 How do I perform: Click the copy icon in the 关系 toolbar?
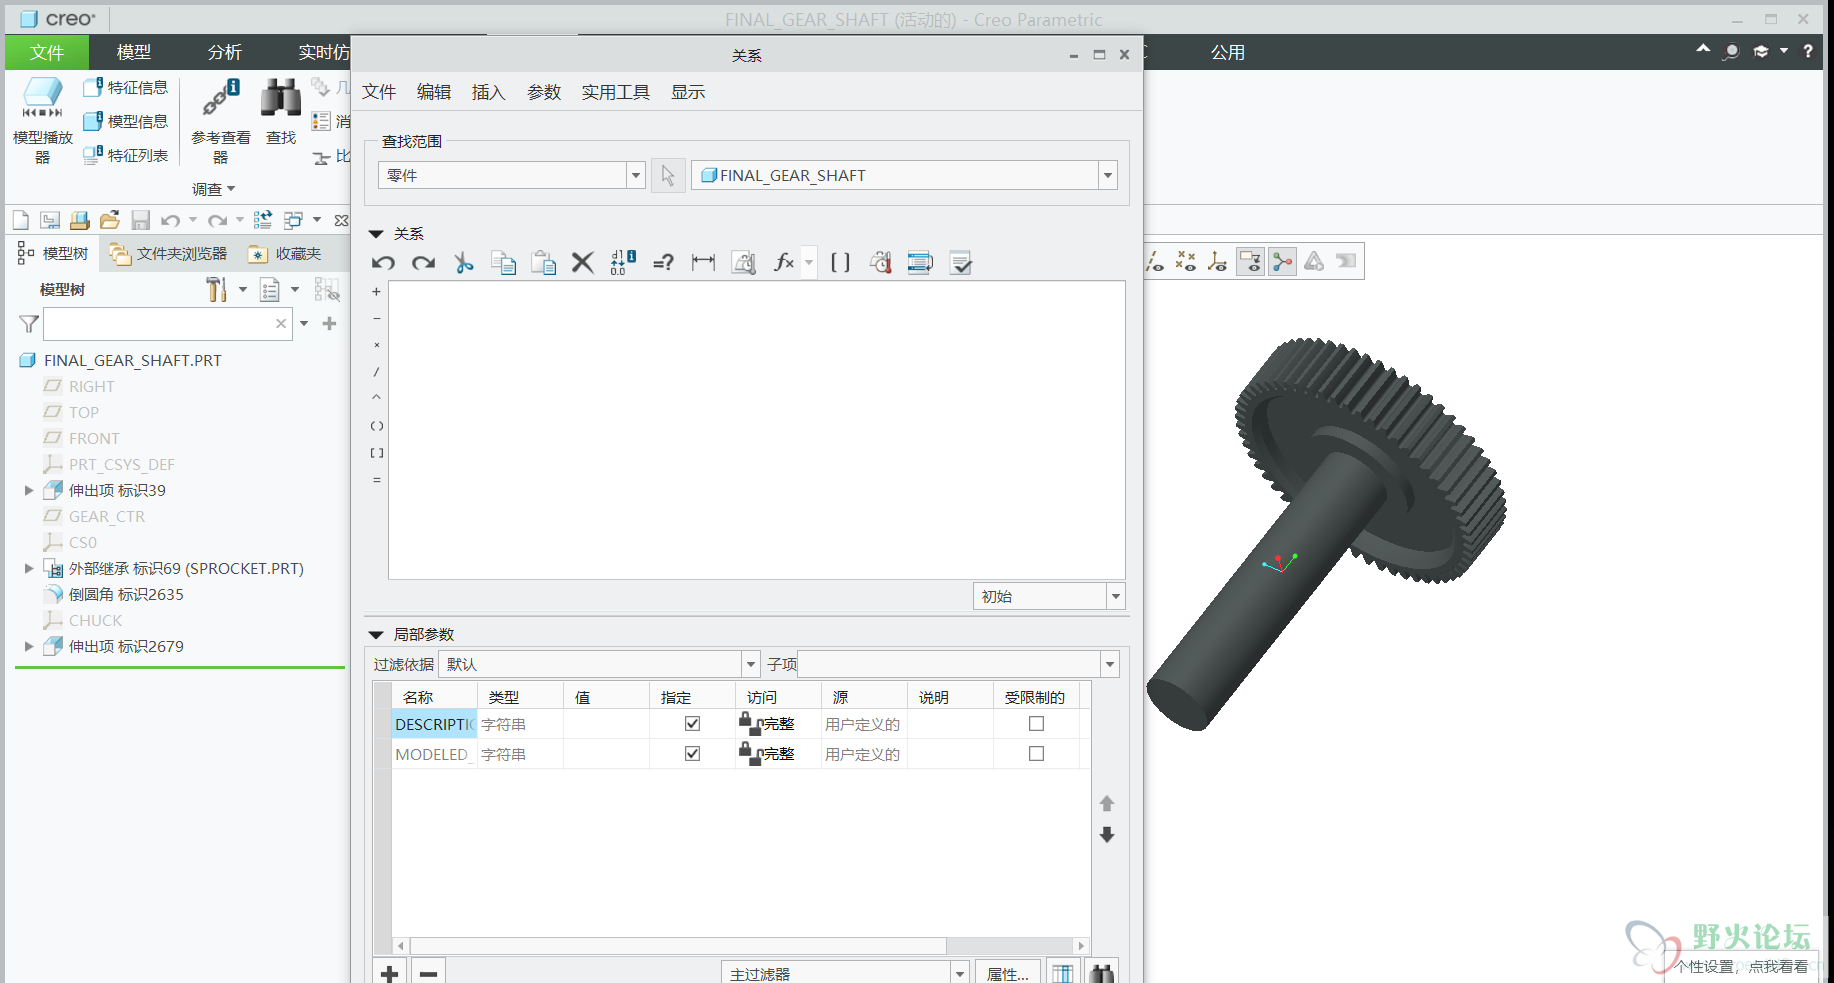[x=503, y=263]
